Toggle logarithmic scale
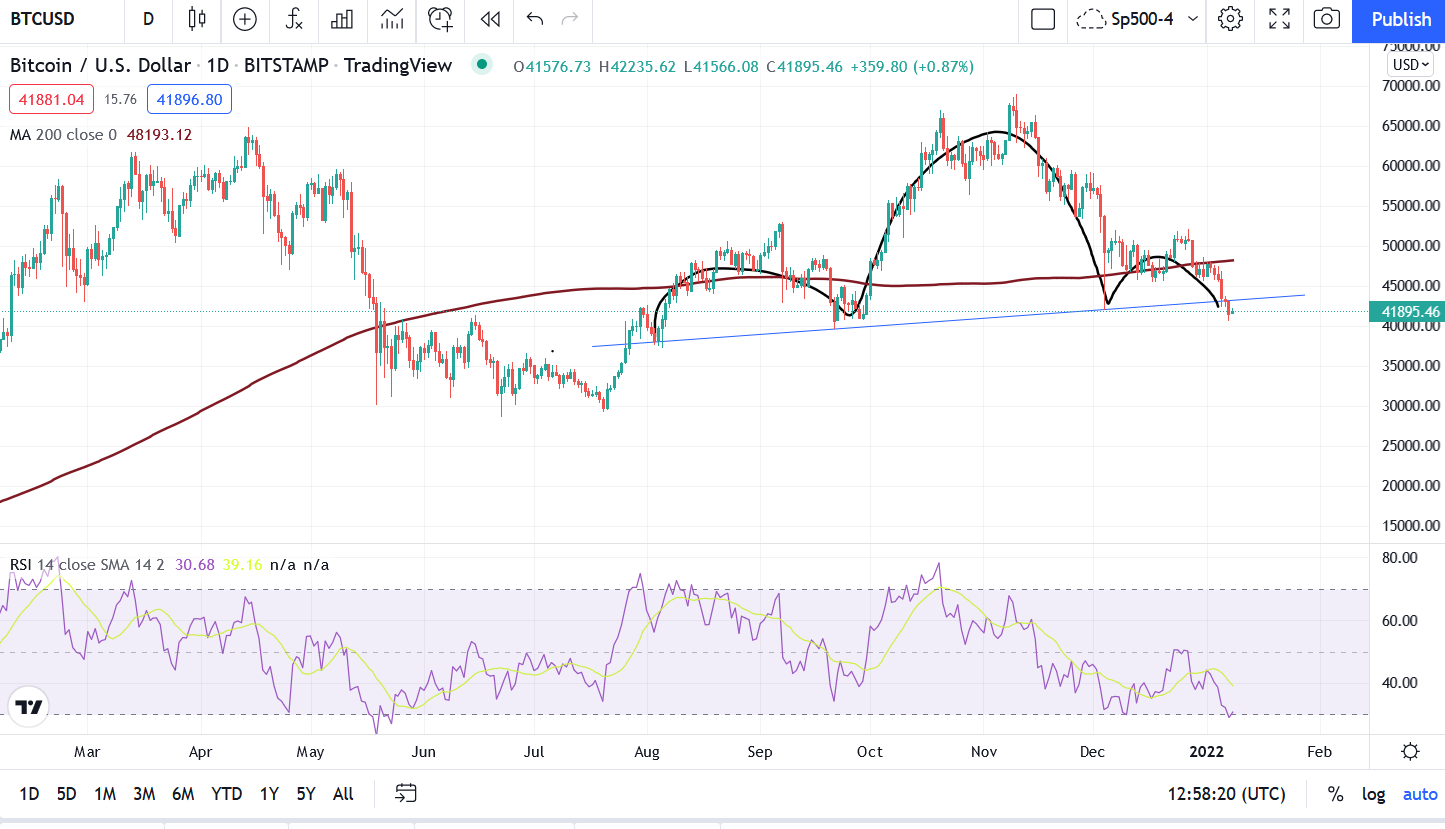 coord(1373,794)
